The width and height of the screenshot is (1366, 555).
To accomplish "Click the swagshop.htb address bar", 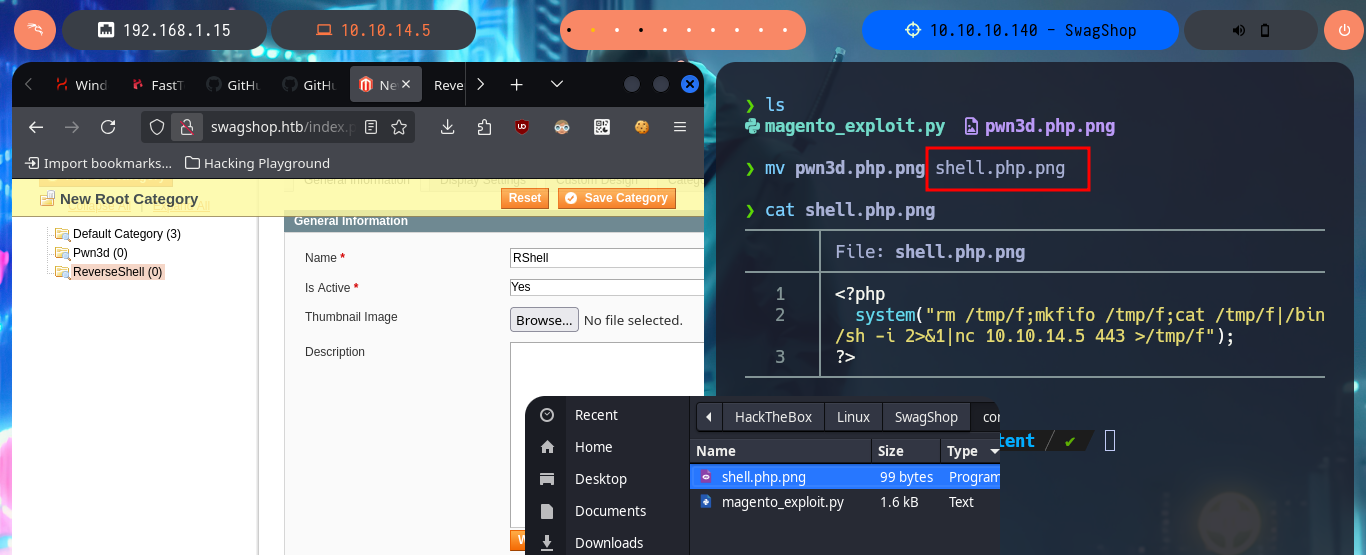I will [x=281, y=127].
